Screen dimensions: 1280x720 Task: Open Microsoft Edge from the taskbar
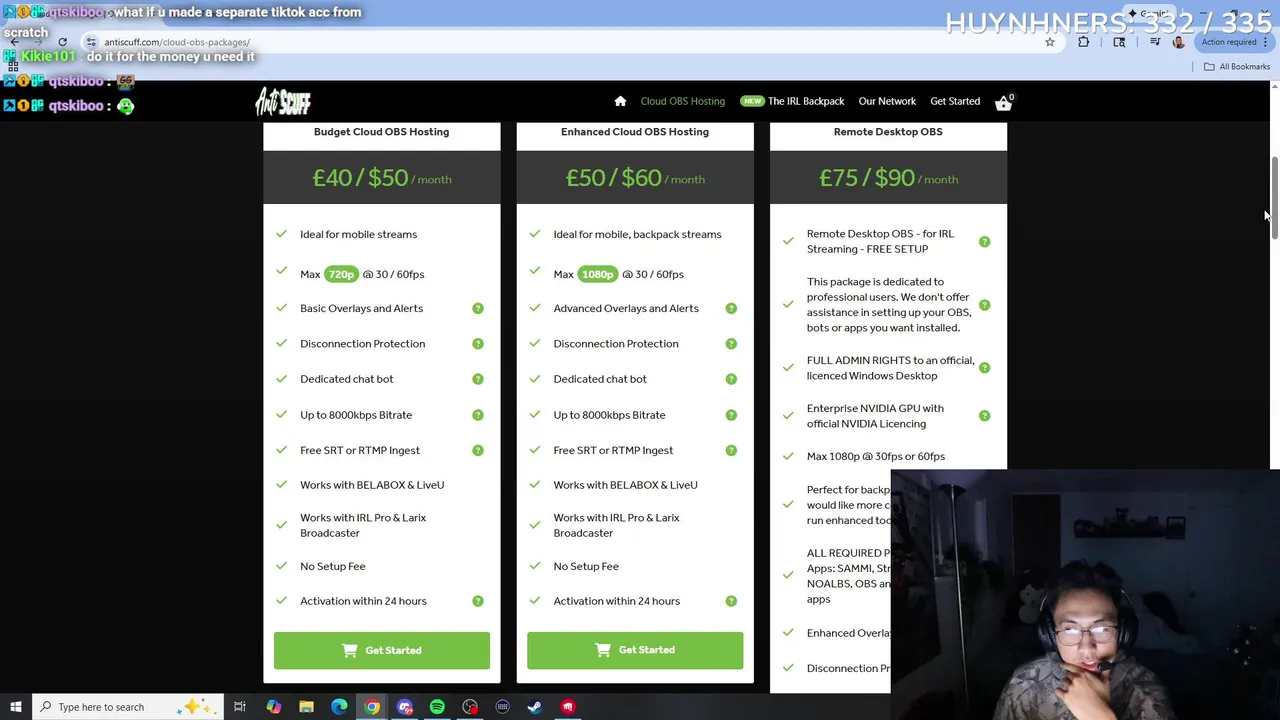point(339,707)
